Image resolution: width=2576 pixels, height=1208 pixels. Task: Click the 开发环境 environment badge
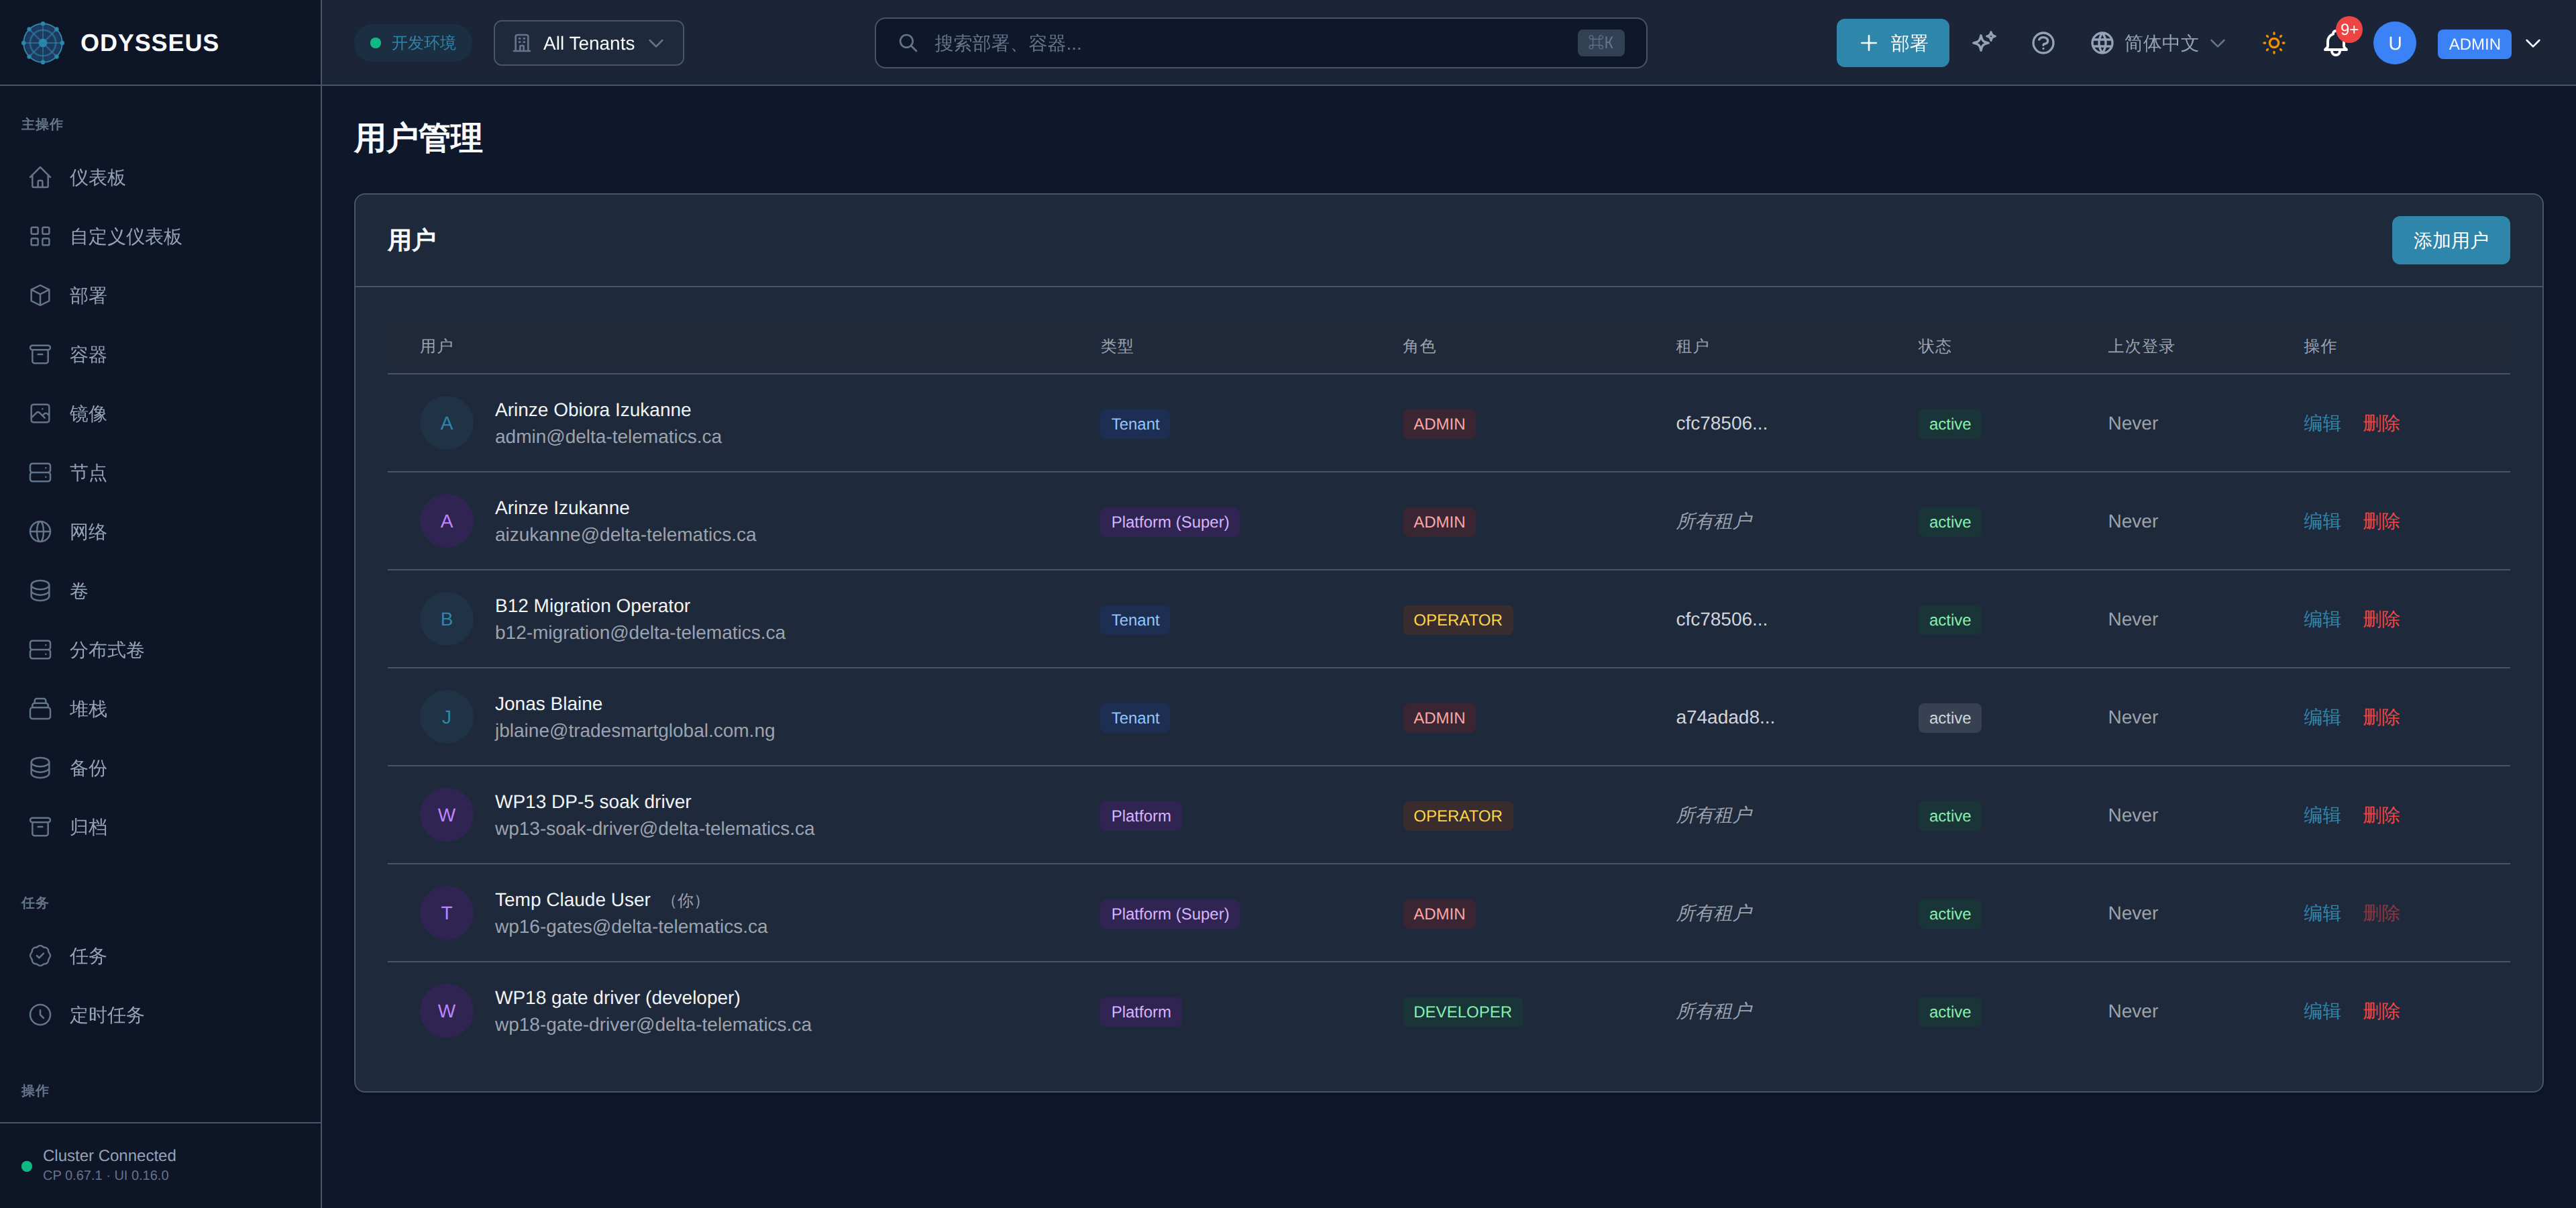pos(413,43)
